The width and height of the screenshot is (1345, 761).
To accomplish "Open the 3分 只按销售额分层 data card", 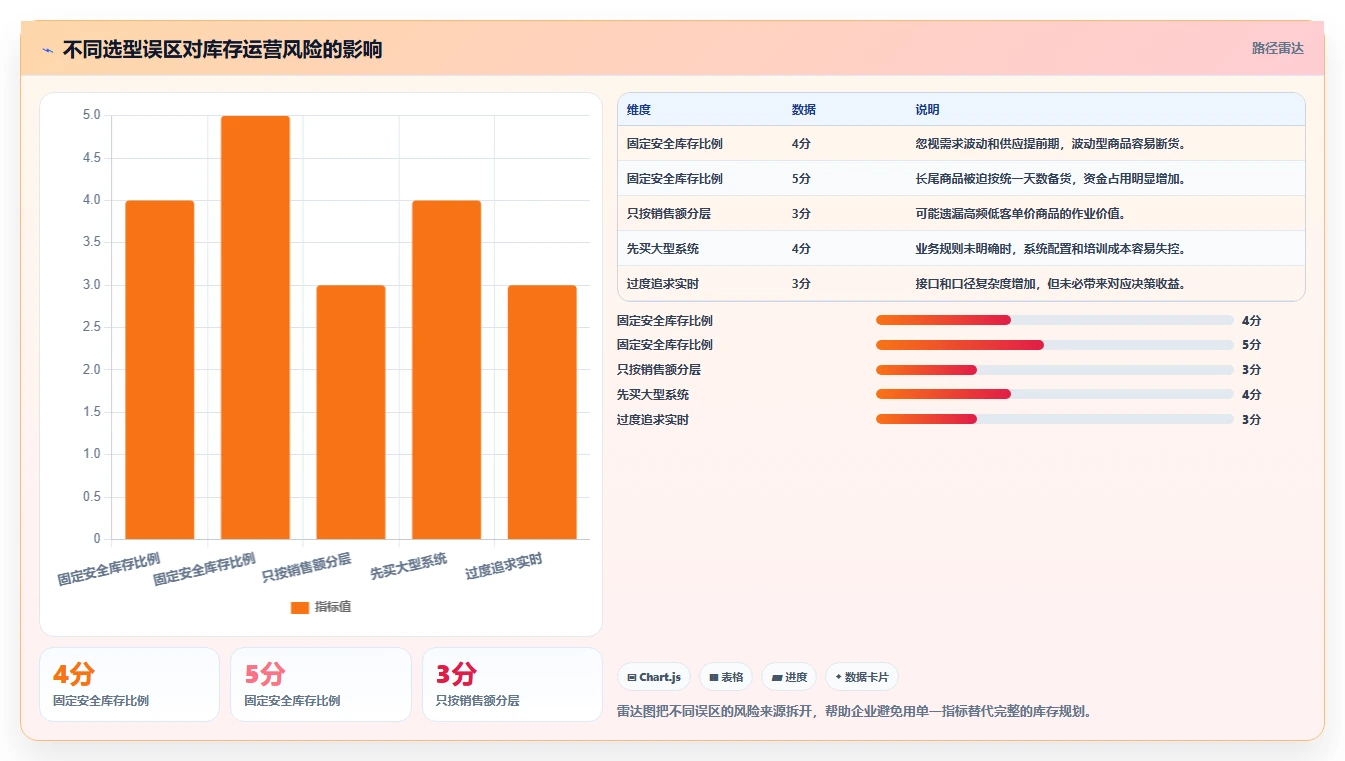I will coord(512,684).
